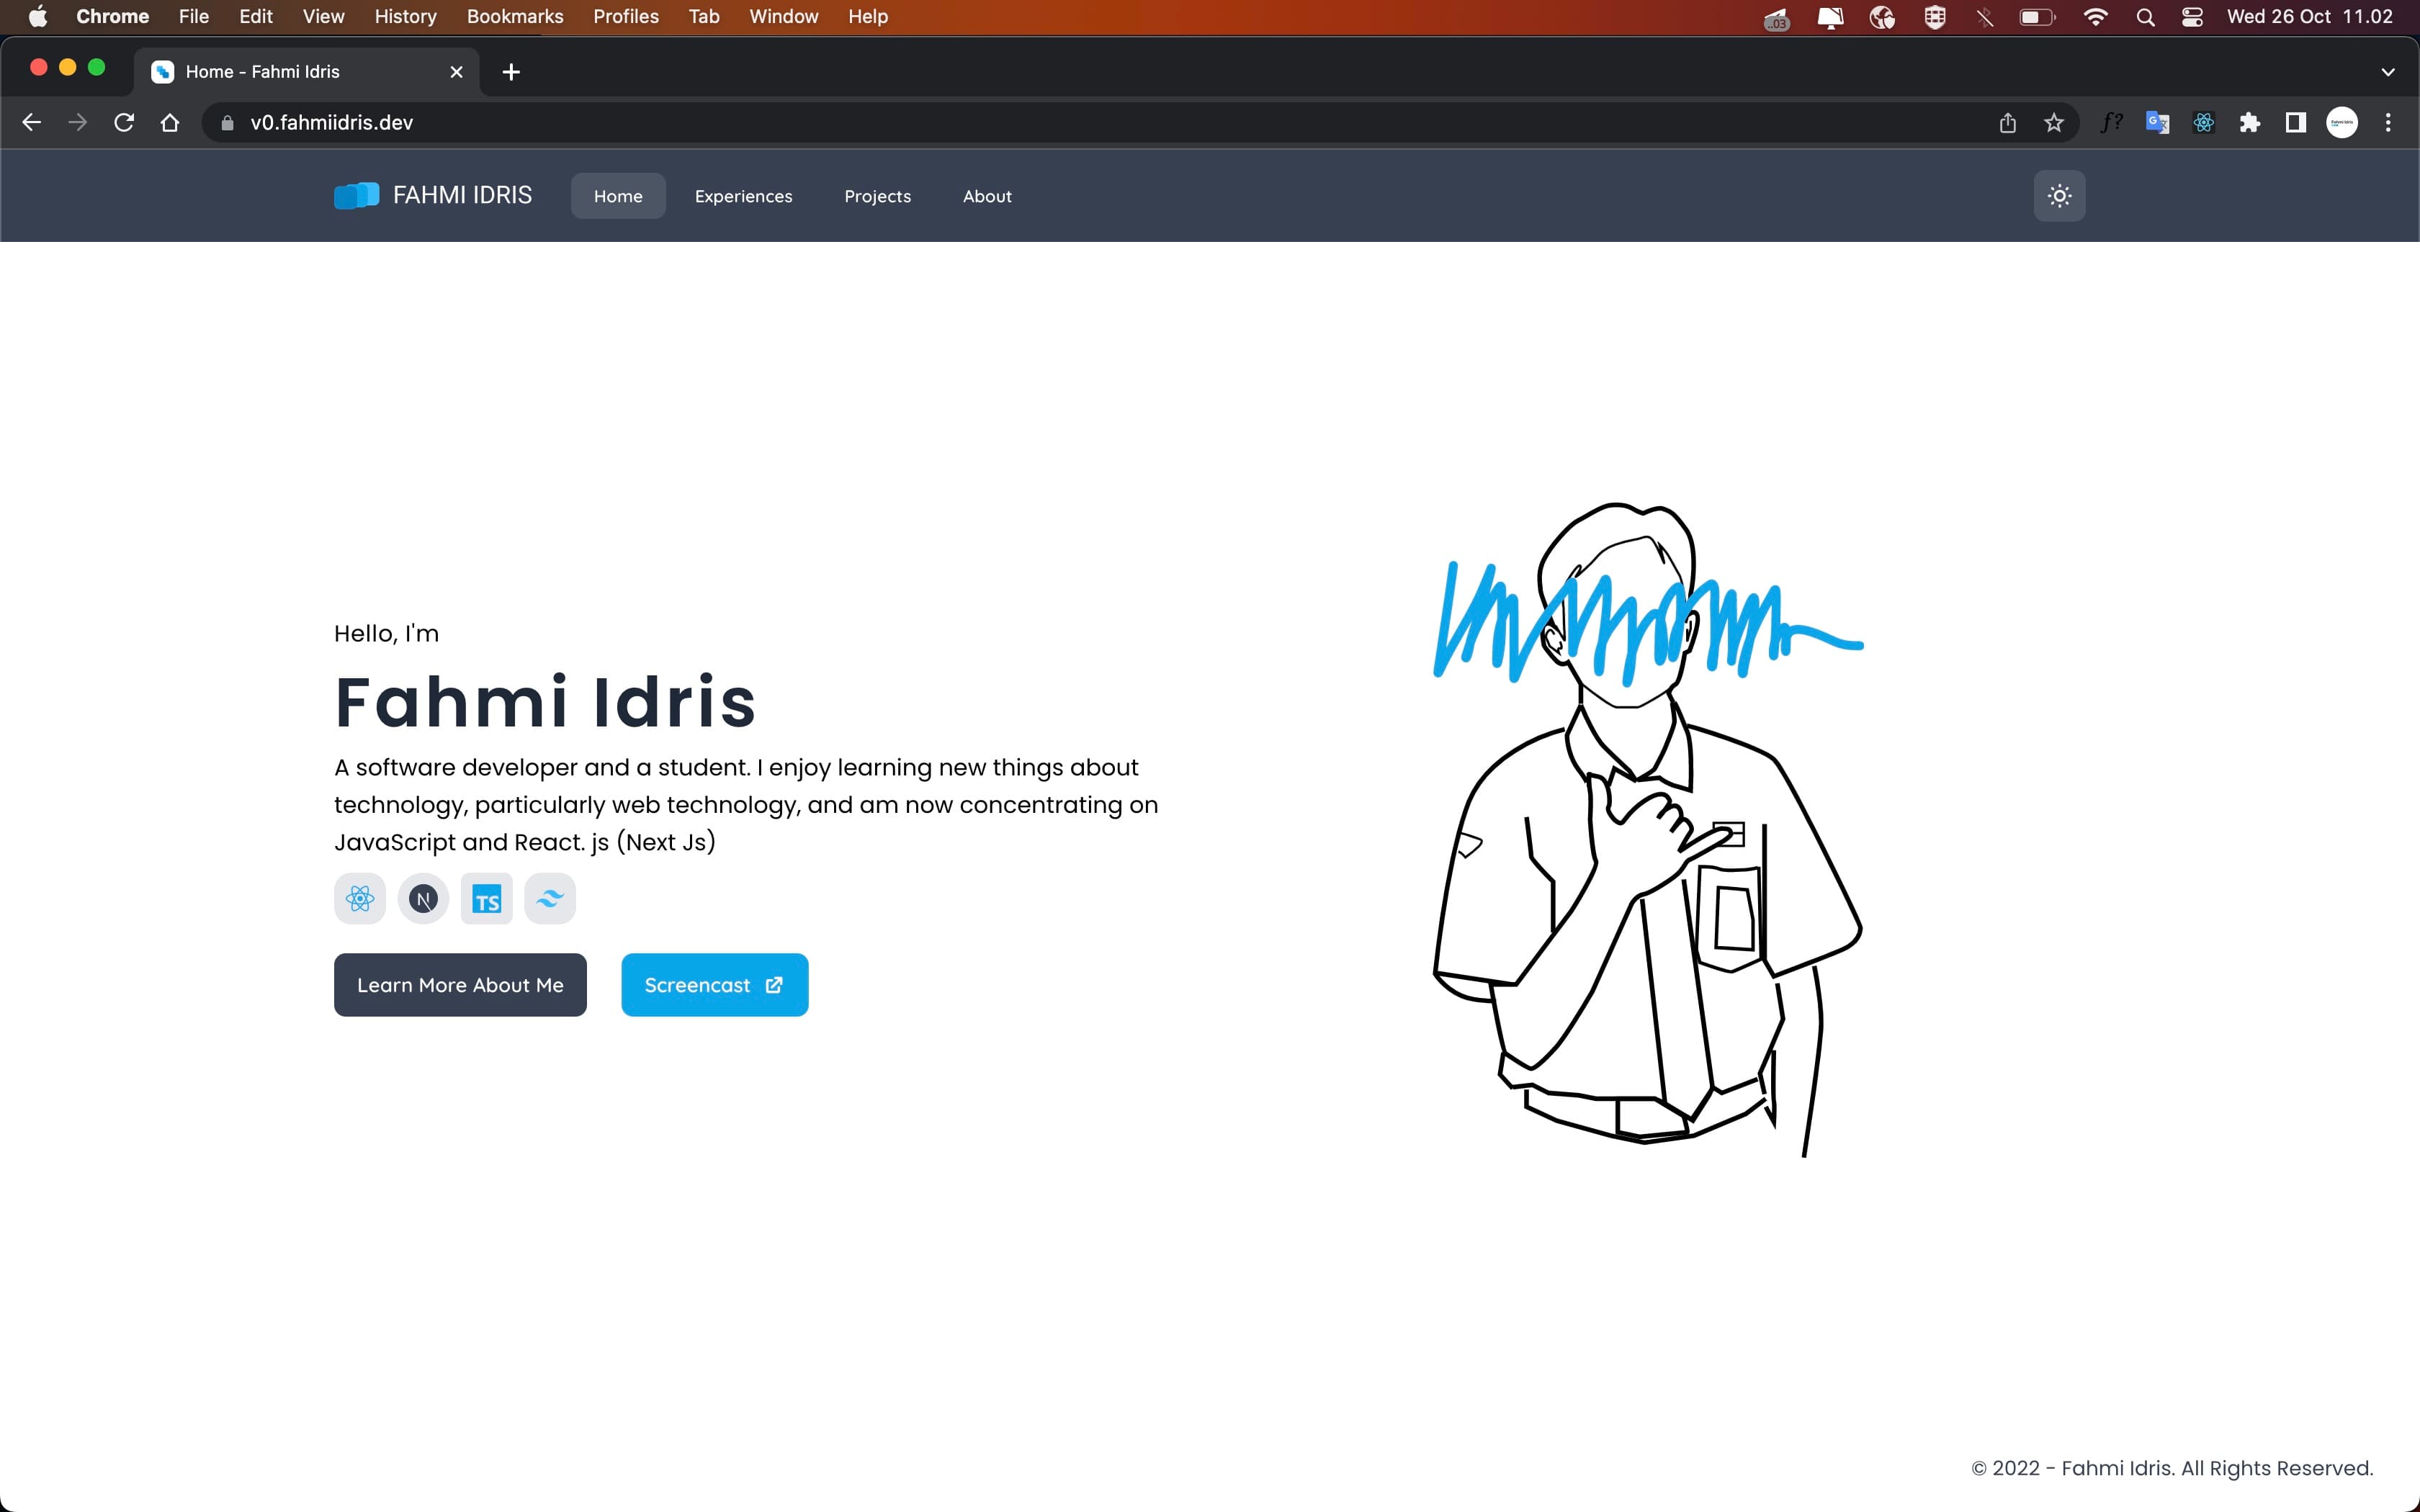
Task: Open the Projects nav item
Action: [x=878, y=196]
